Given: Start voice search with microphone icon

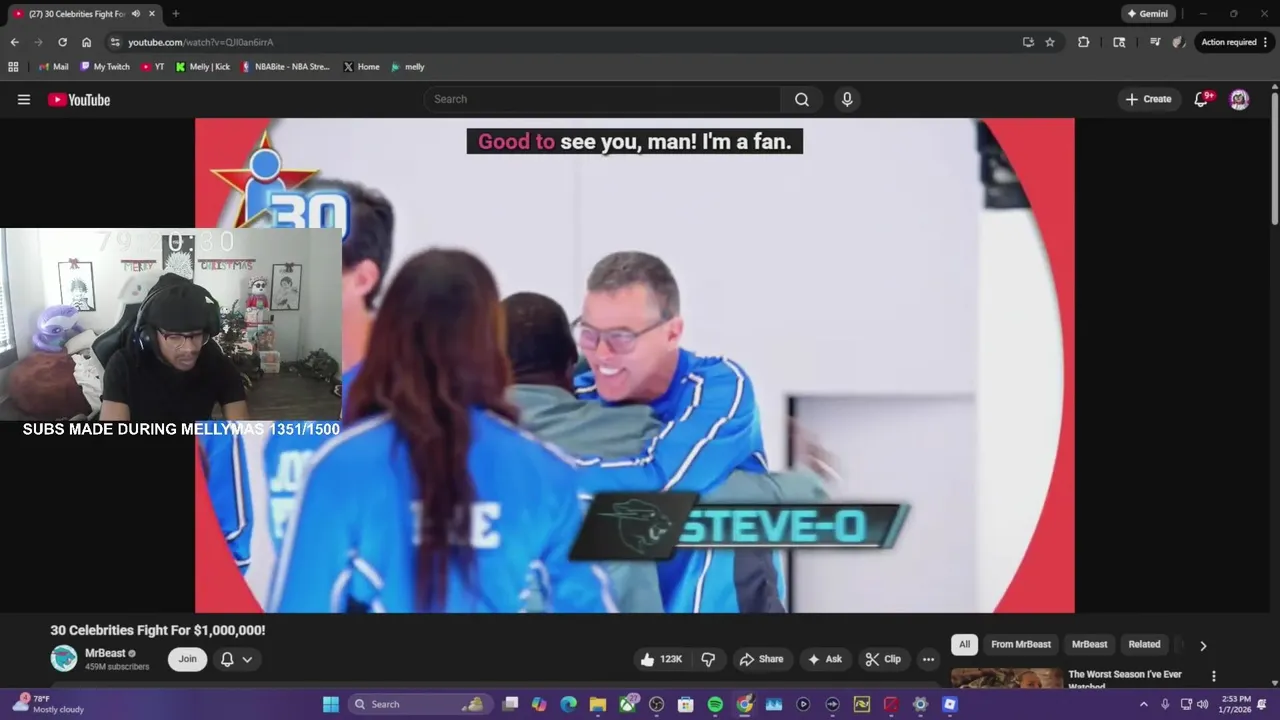Looking at the screenshot, I should (x=847, y=99).
